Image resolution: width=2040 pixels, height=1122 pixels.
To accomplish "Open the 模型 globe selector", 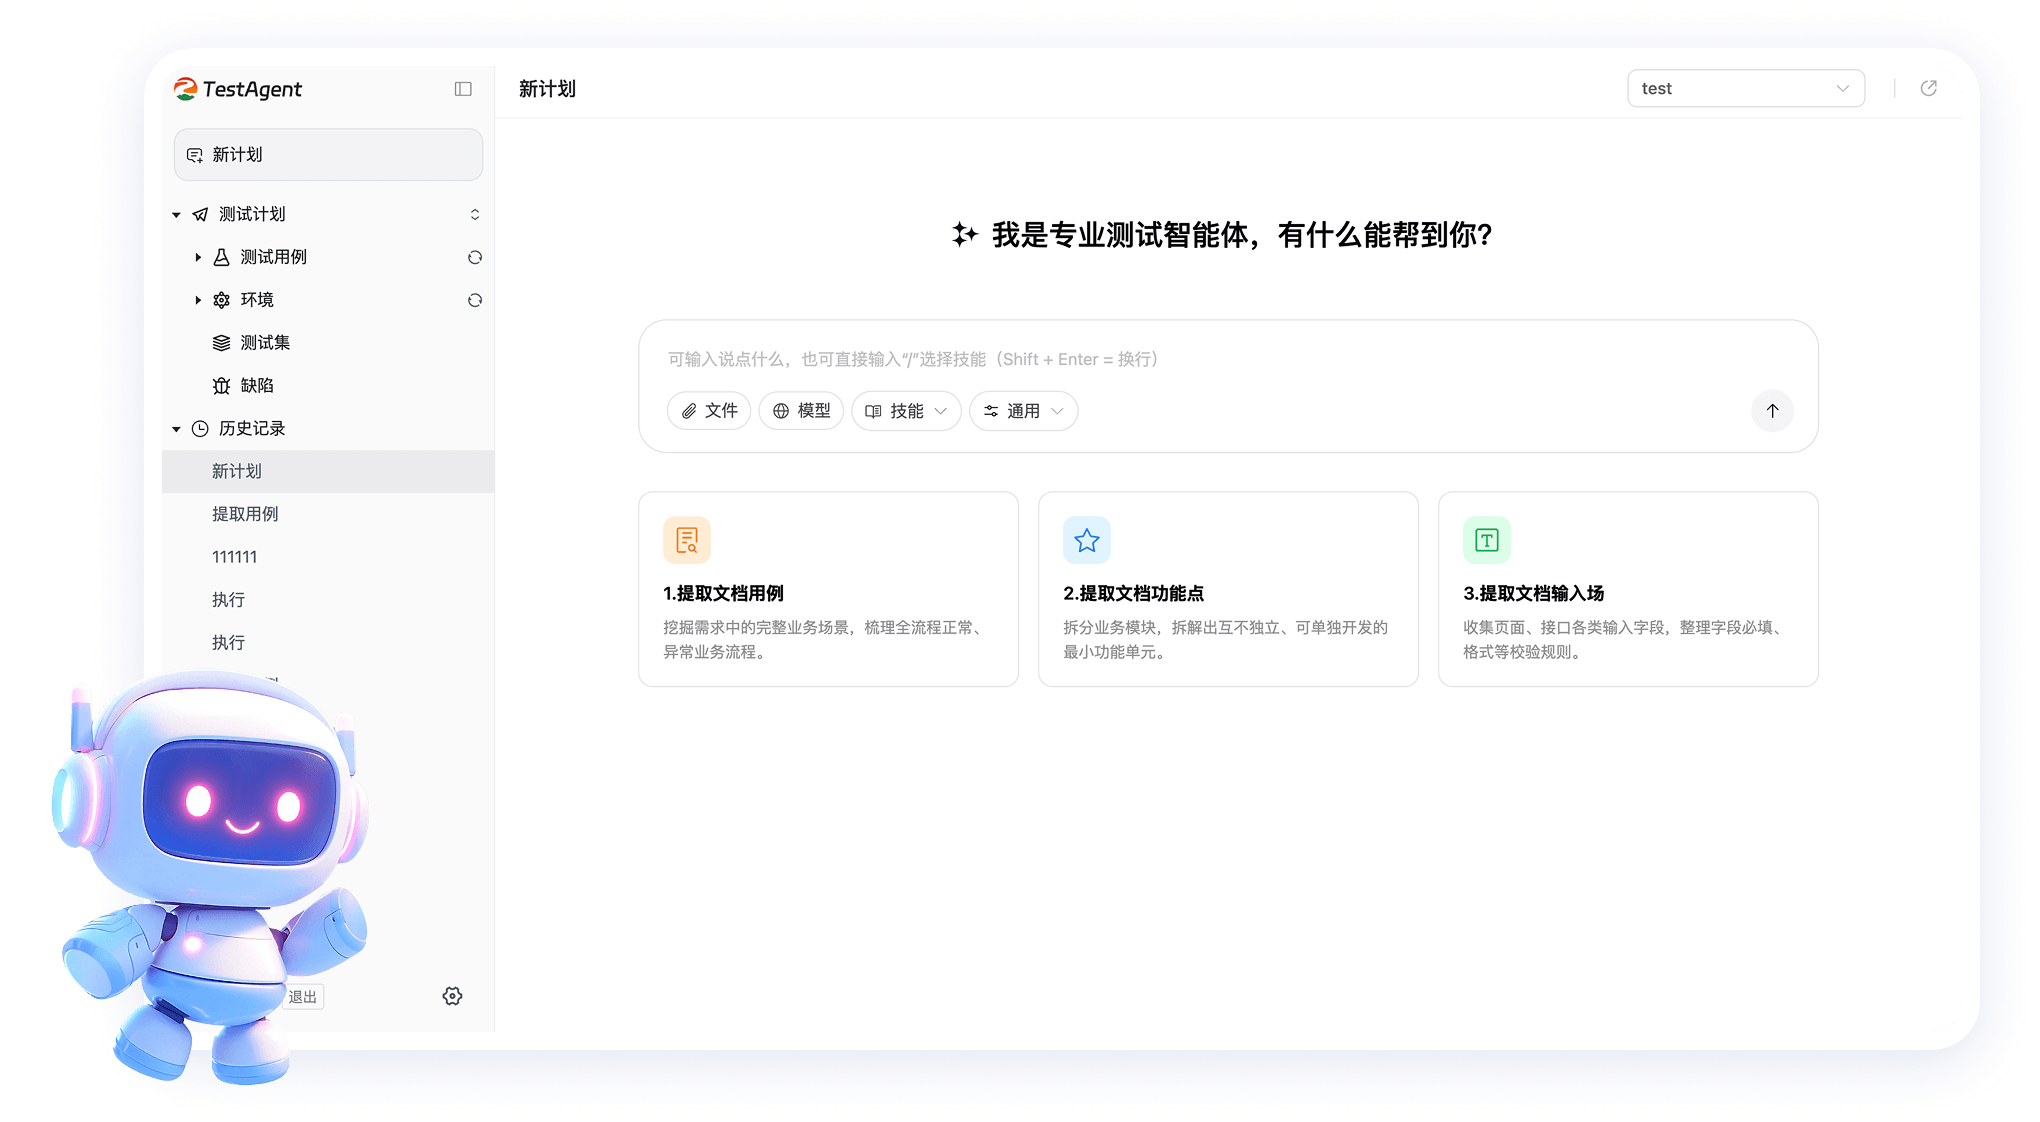I will 801,411.
